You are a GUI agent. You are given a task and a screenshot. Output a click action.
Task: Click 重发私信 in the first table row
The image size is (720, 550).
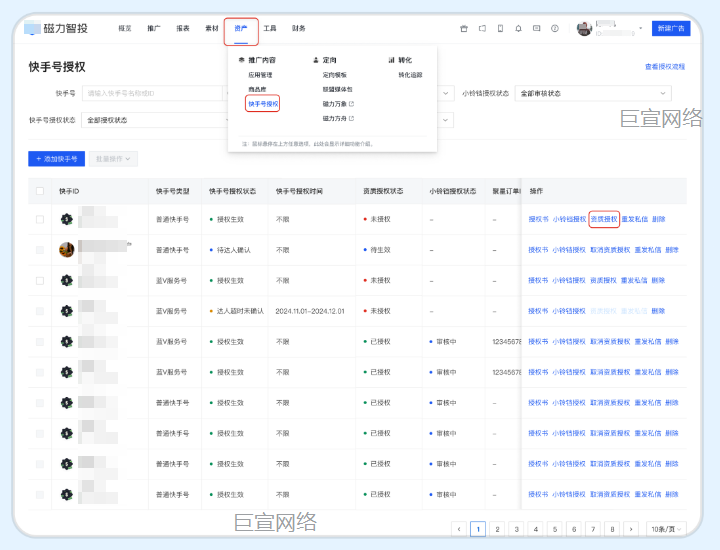[635, 219]
